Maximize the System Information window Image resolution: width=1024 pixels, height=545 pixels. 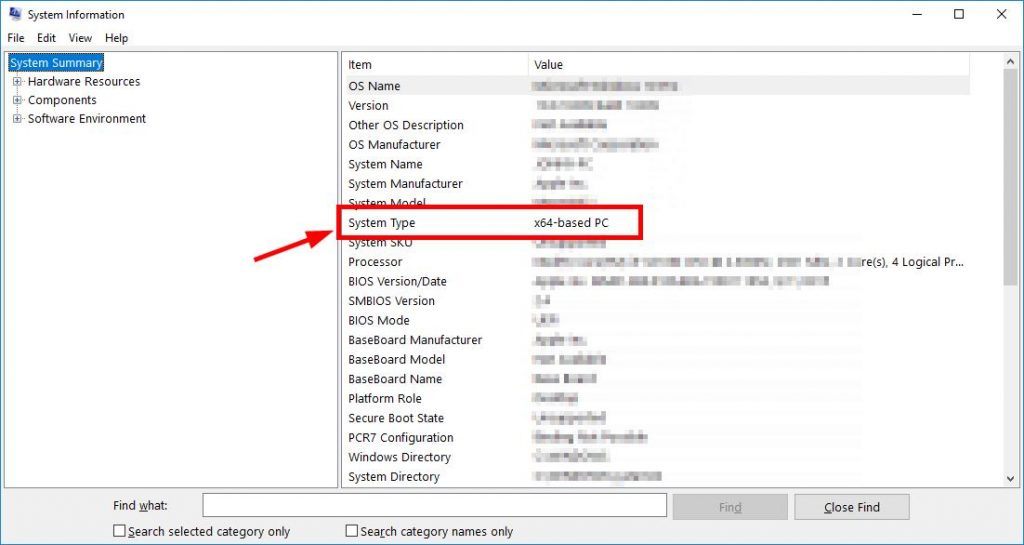point(959,14)
